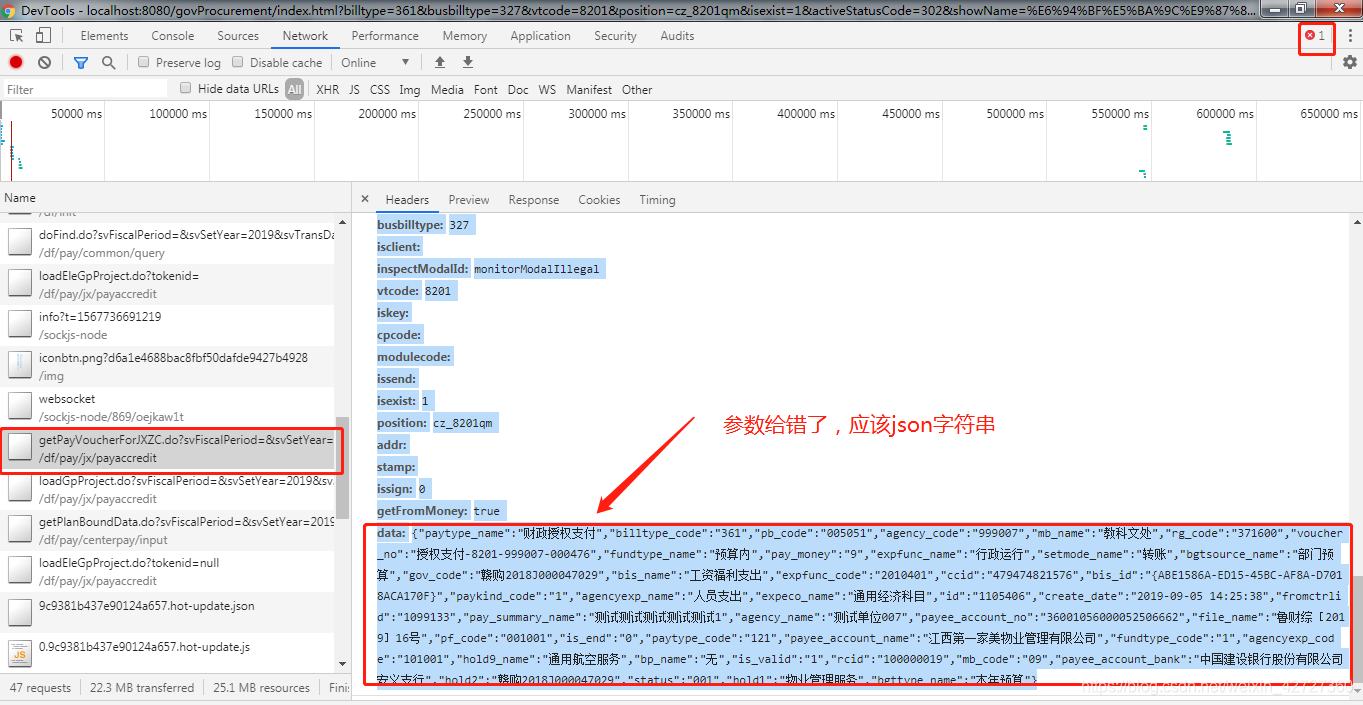Image resolution: width=1363 pixels, height=705 pixels.
Task: Focus the Filter text field
Action: 85,89
